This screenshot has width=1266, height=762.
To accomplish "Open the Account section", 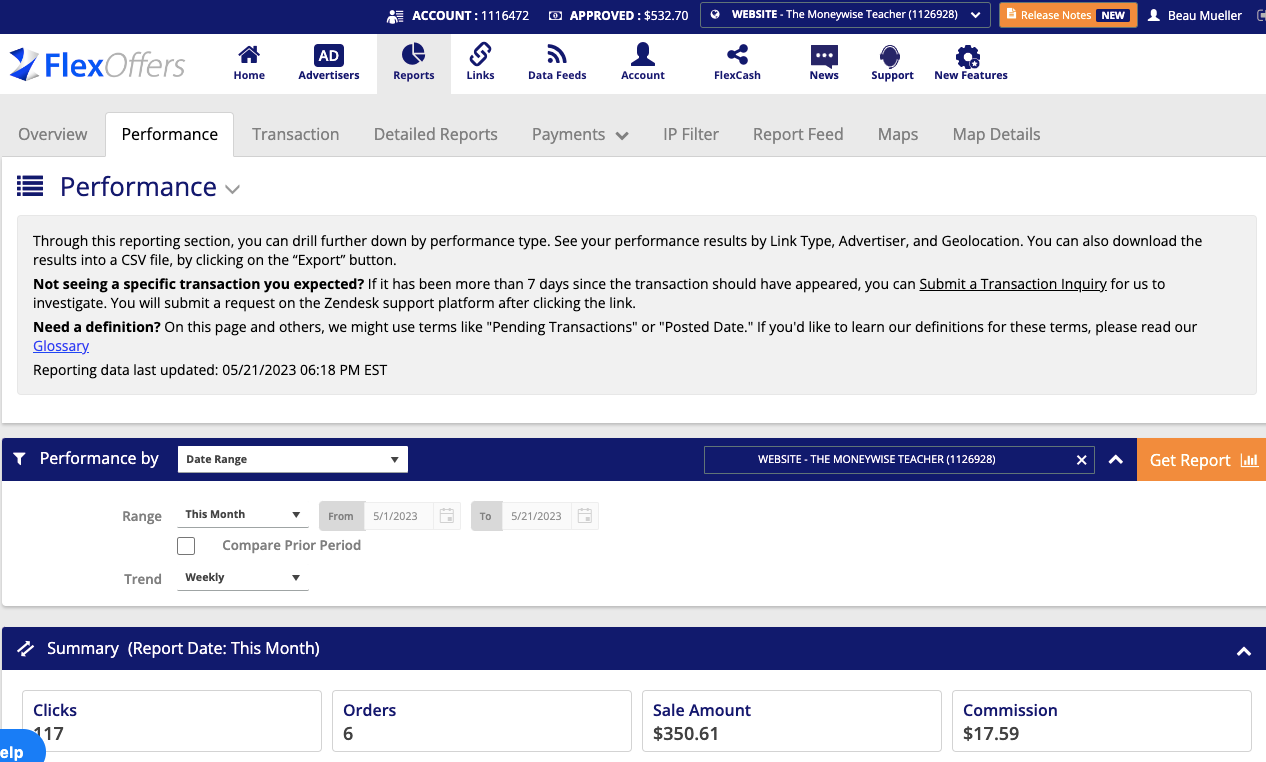I will 642,63.
